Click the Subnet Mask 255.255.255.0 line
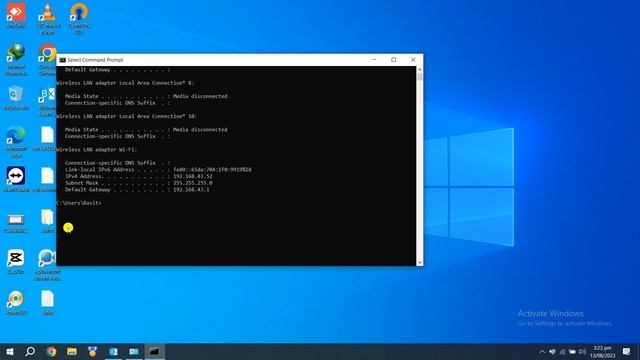 tap(138, 183)
